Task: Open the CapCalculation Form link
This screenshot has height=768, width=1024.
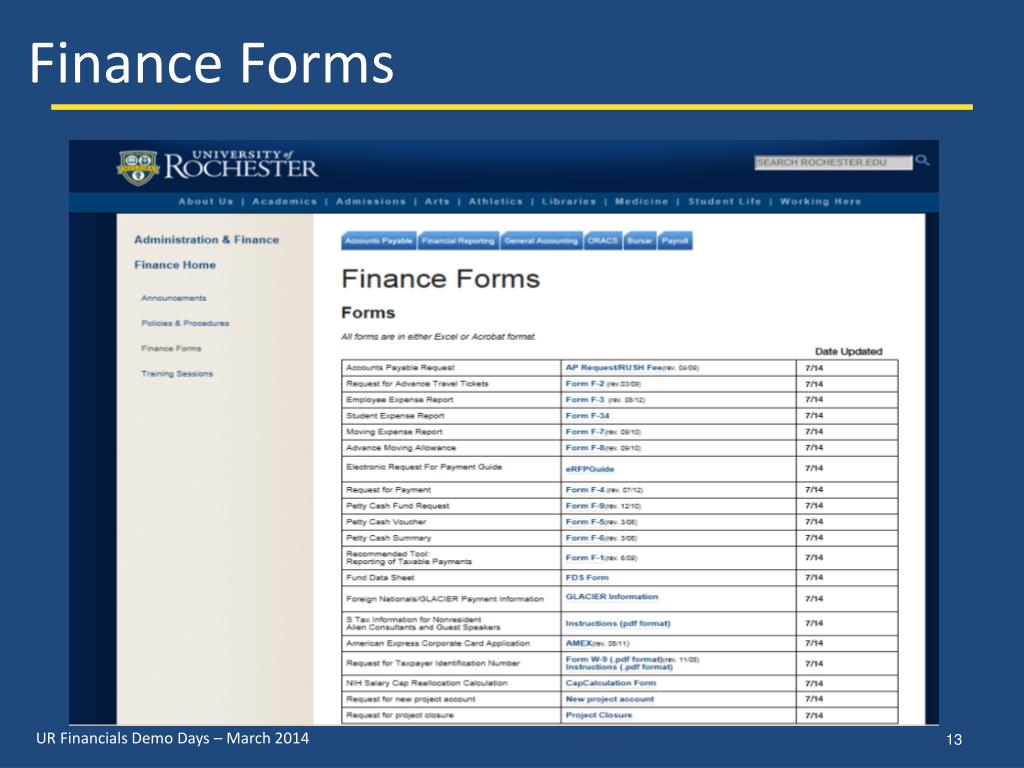Action: [x=611, y=683]
